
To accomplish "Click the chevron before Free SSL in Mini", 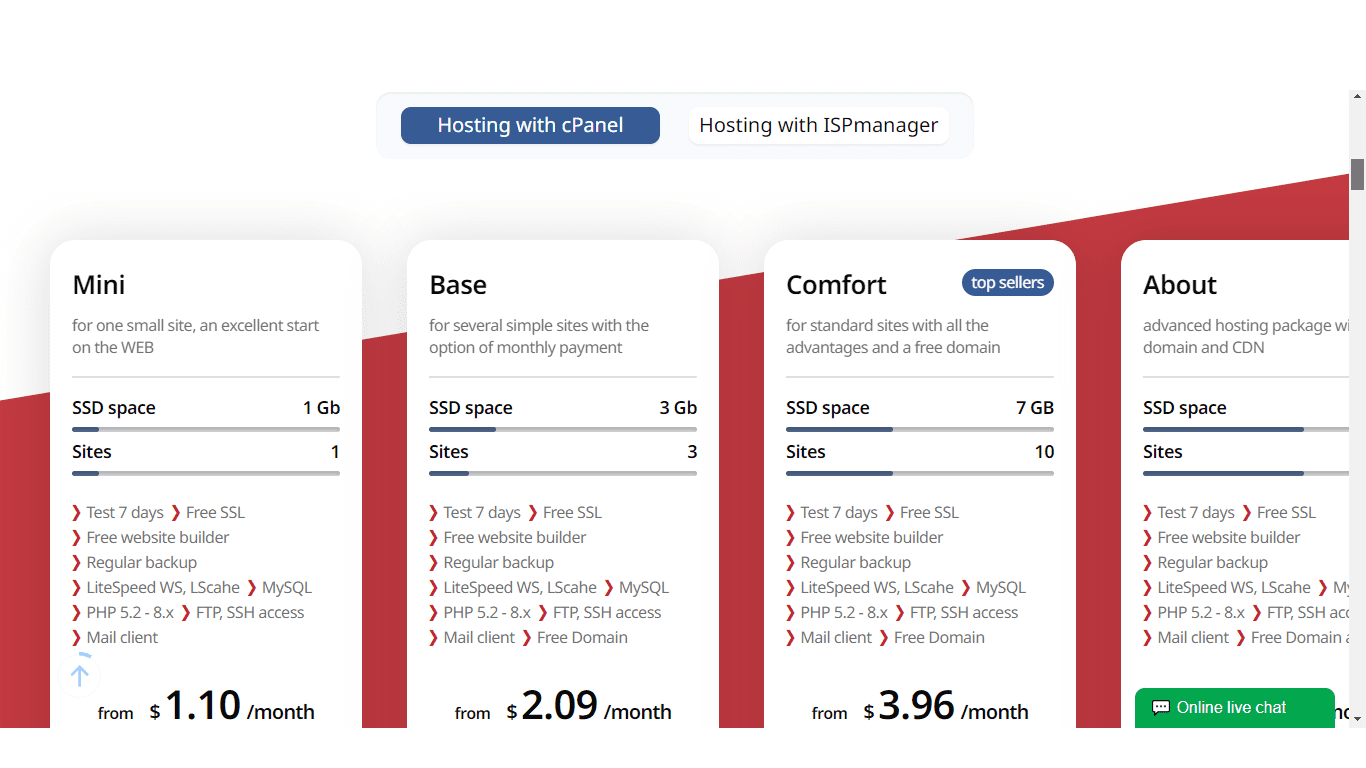I will click(x=176, y=513).
